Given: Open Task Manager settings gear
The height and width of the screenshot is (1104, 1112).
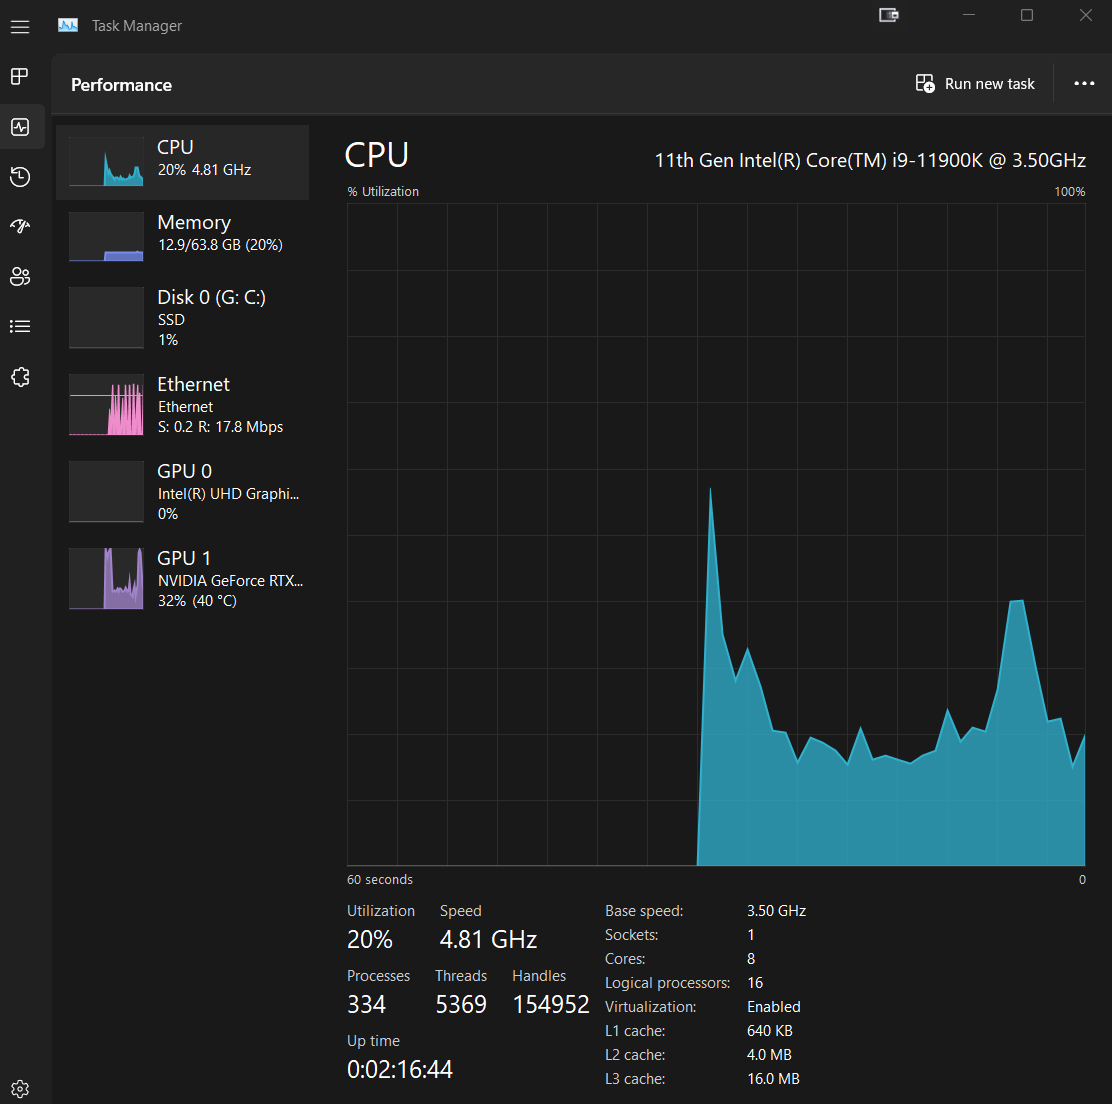Looking at the screenshot, I should coord(20,1088).
